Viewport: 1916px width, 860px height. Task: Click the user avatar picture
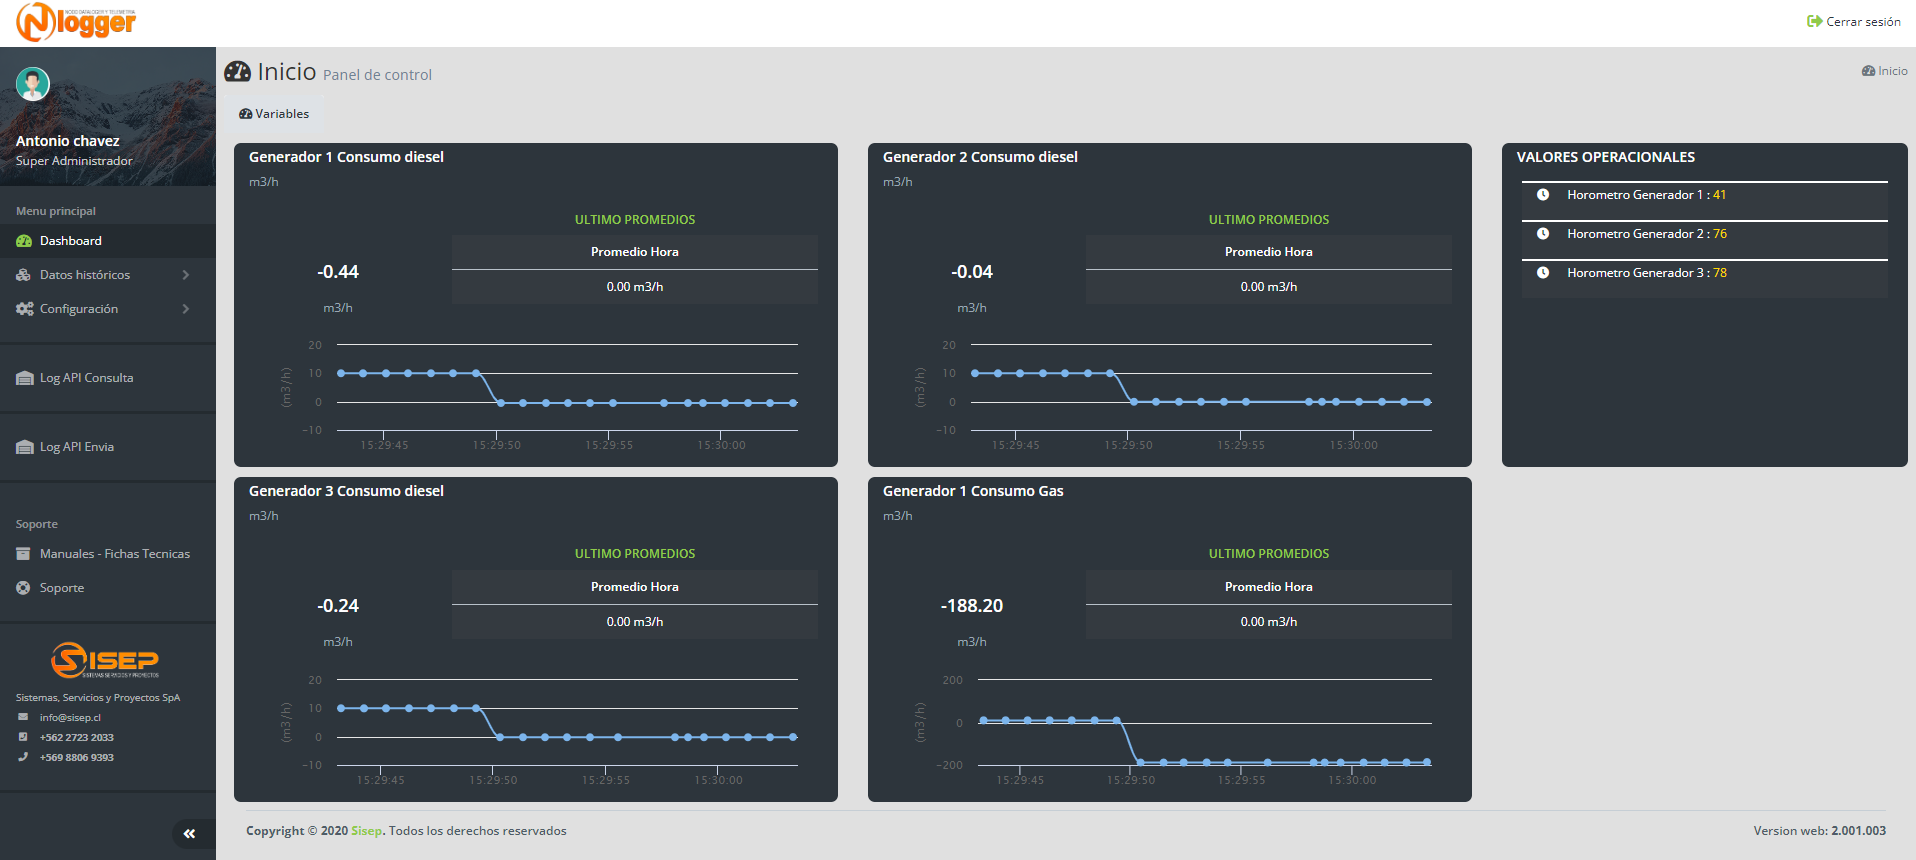pyautogui.click(x=33, y=84)
